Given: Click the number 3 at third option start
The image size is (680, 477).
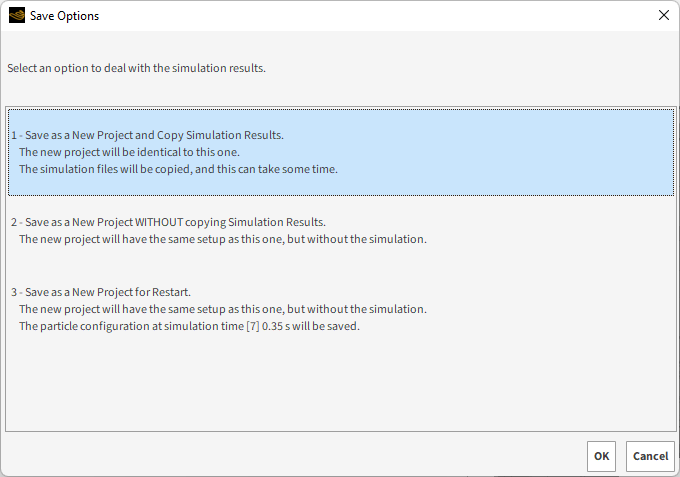Looking at the screenshot, I should (x=14, y=292).
